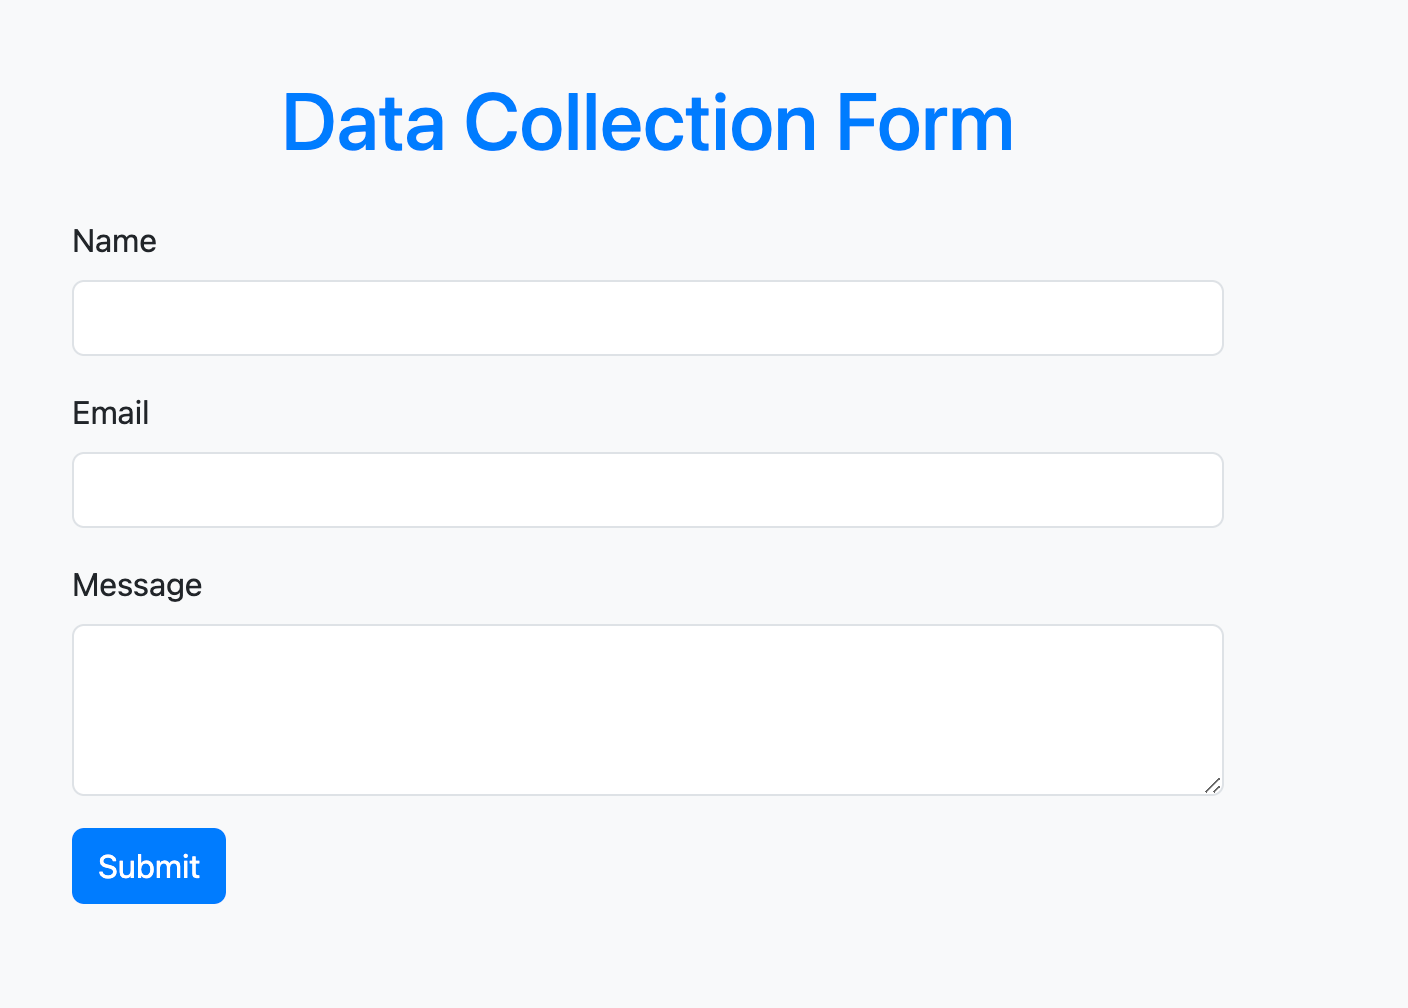Select the Email label text

[110, 413]
